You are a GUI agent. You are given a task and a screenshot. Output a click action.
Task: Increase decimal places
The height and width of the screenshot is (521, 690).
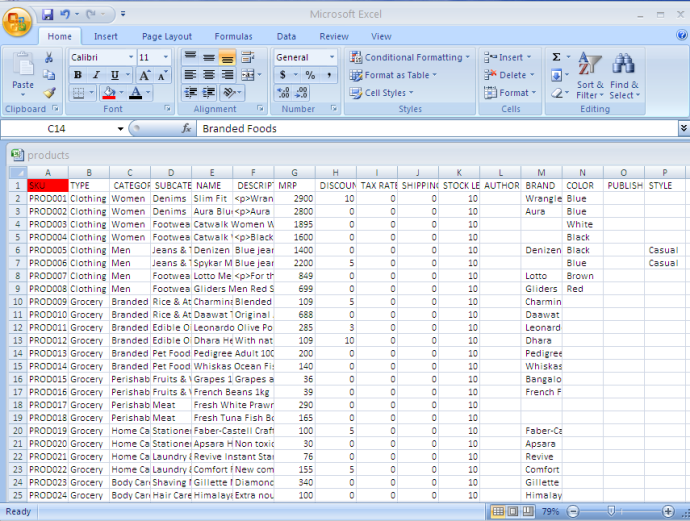point(283,92)
